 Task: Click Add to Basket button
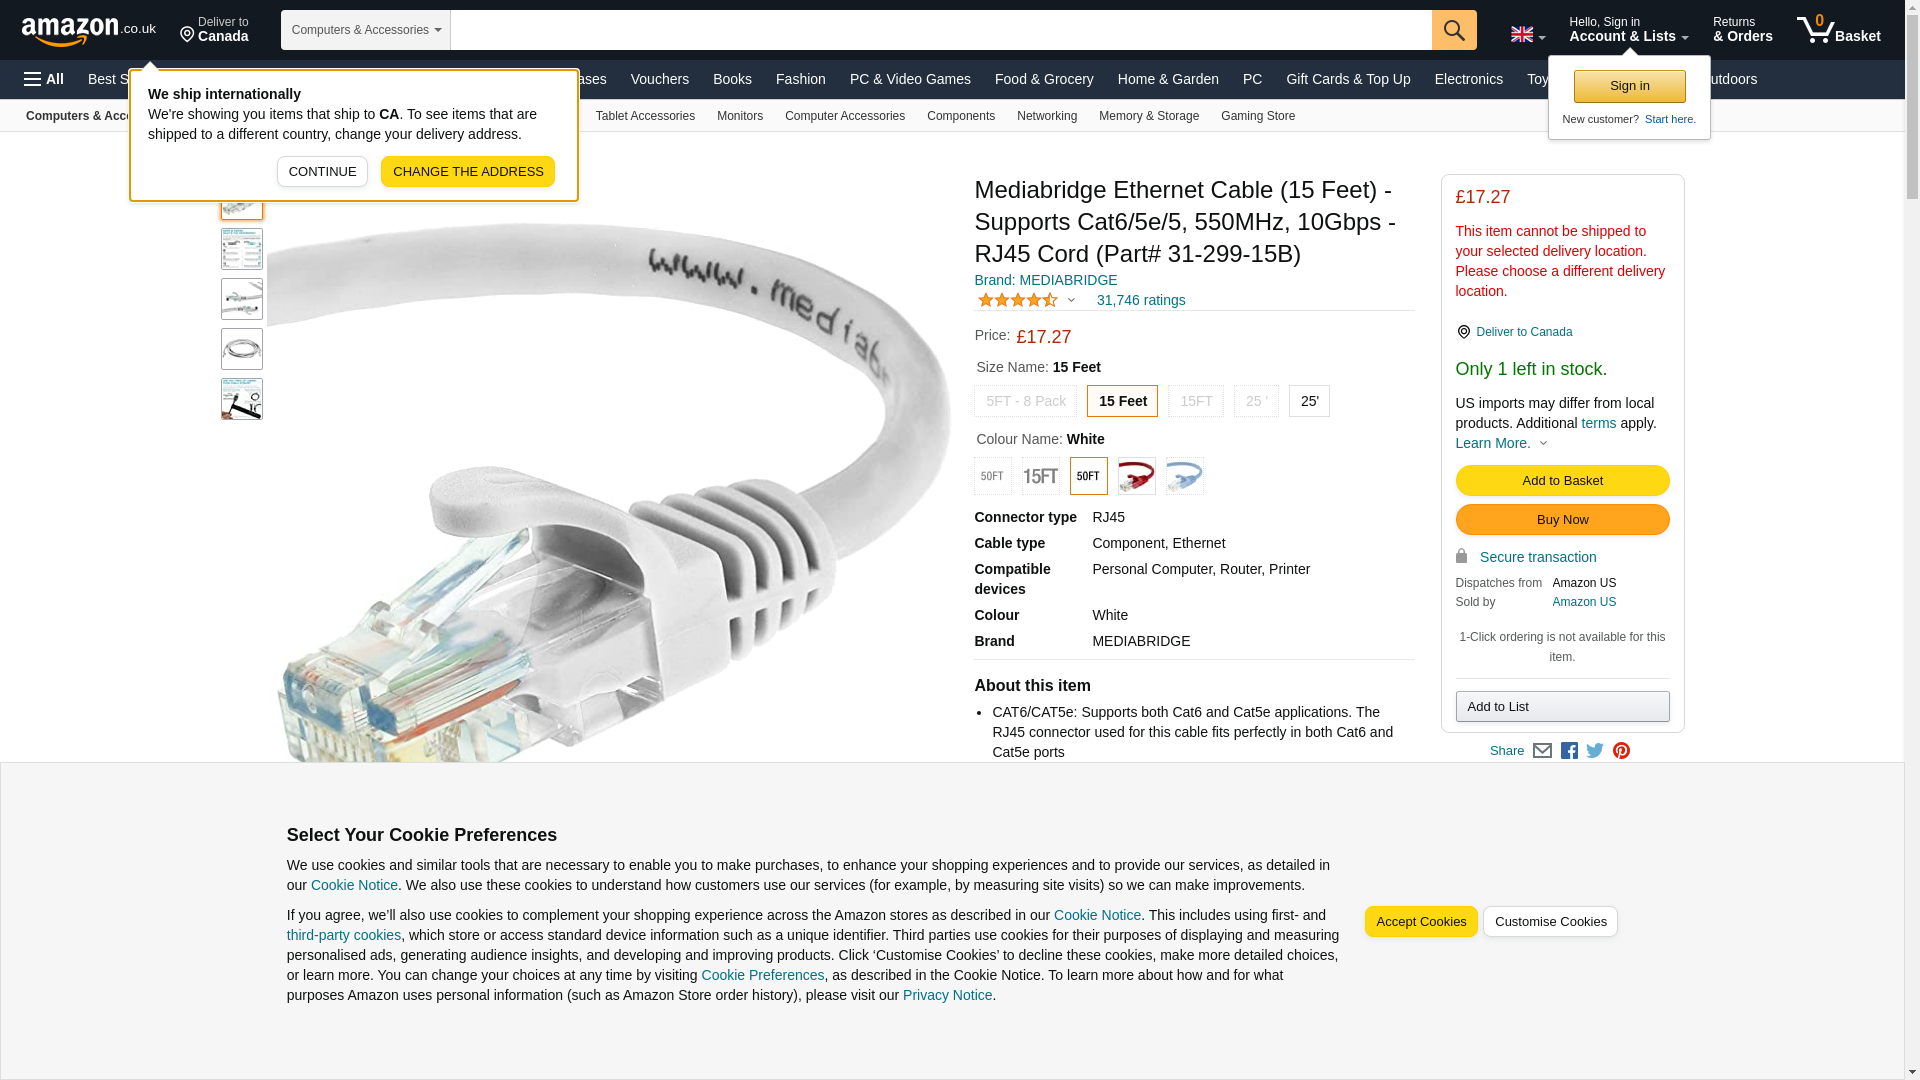(1562, 481)
